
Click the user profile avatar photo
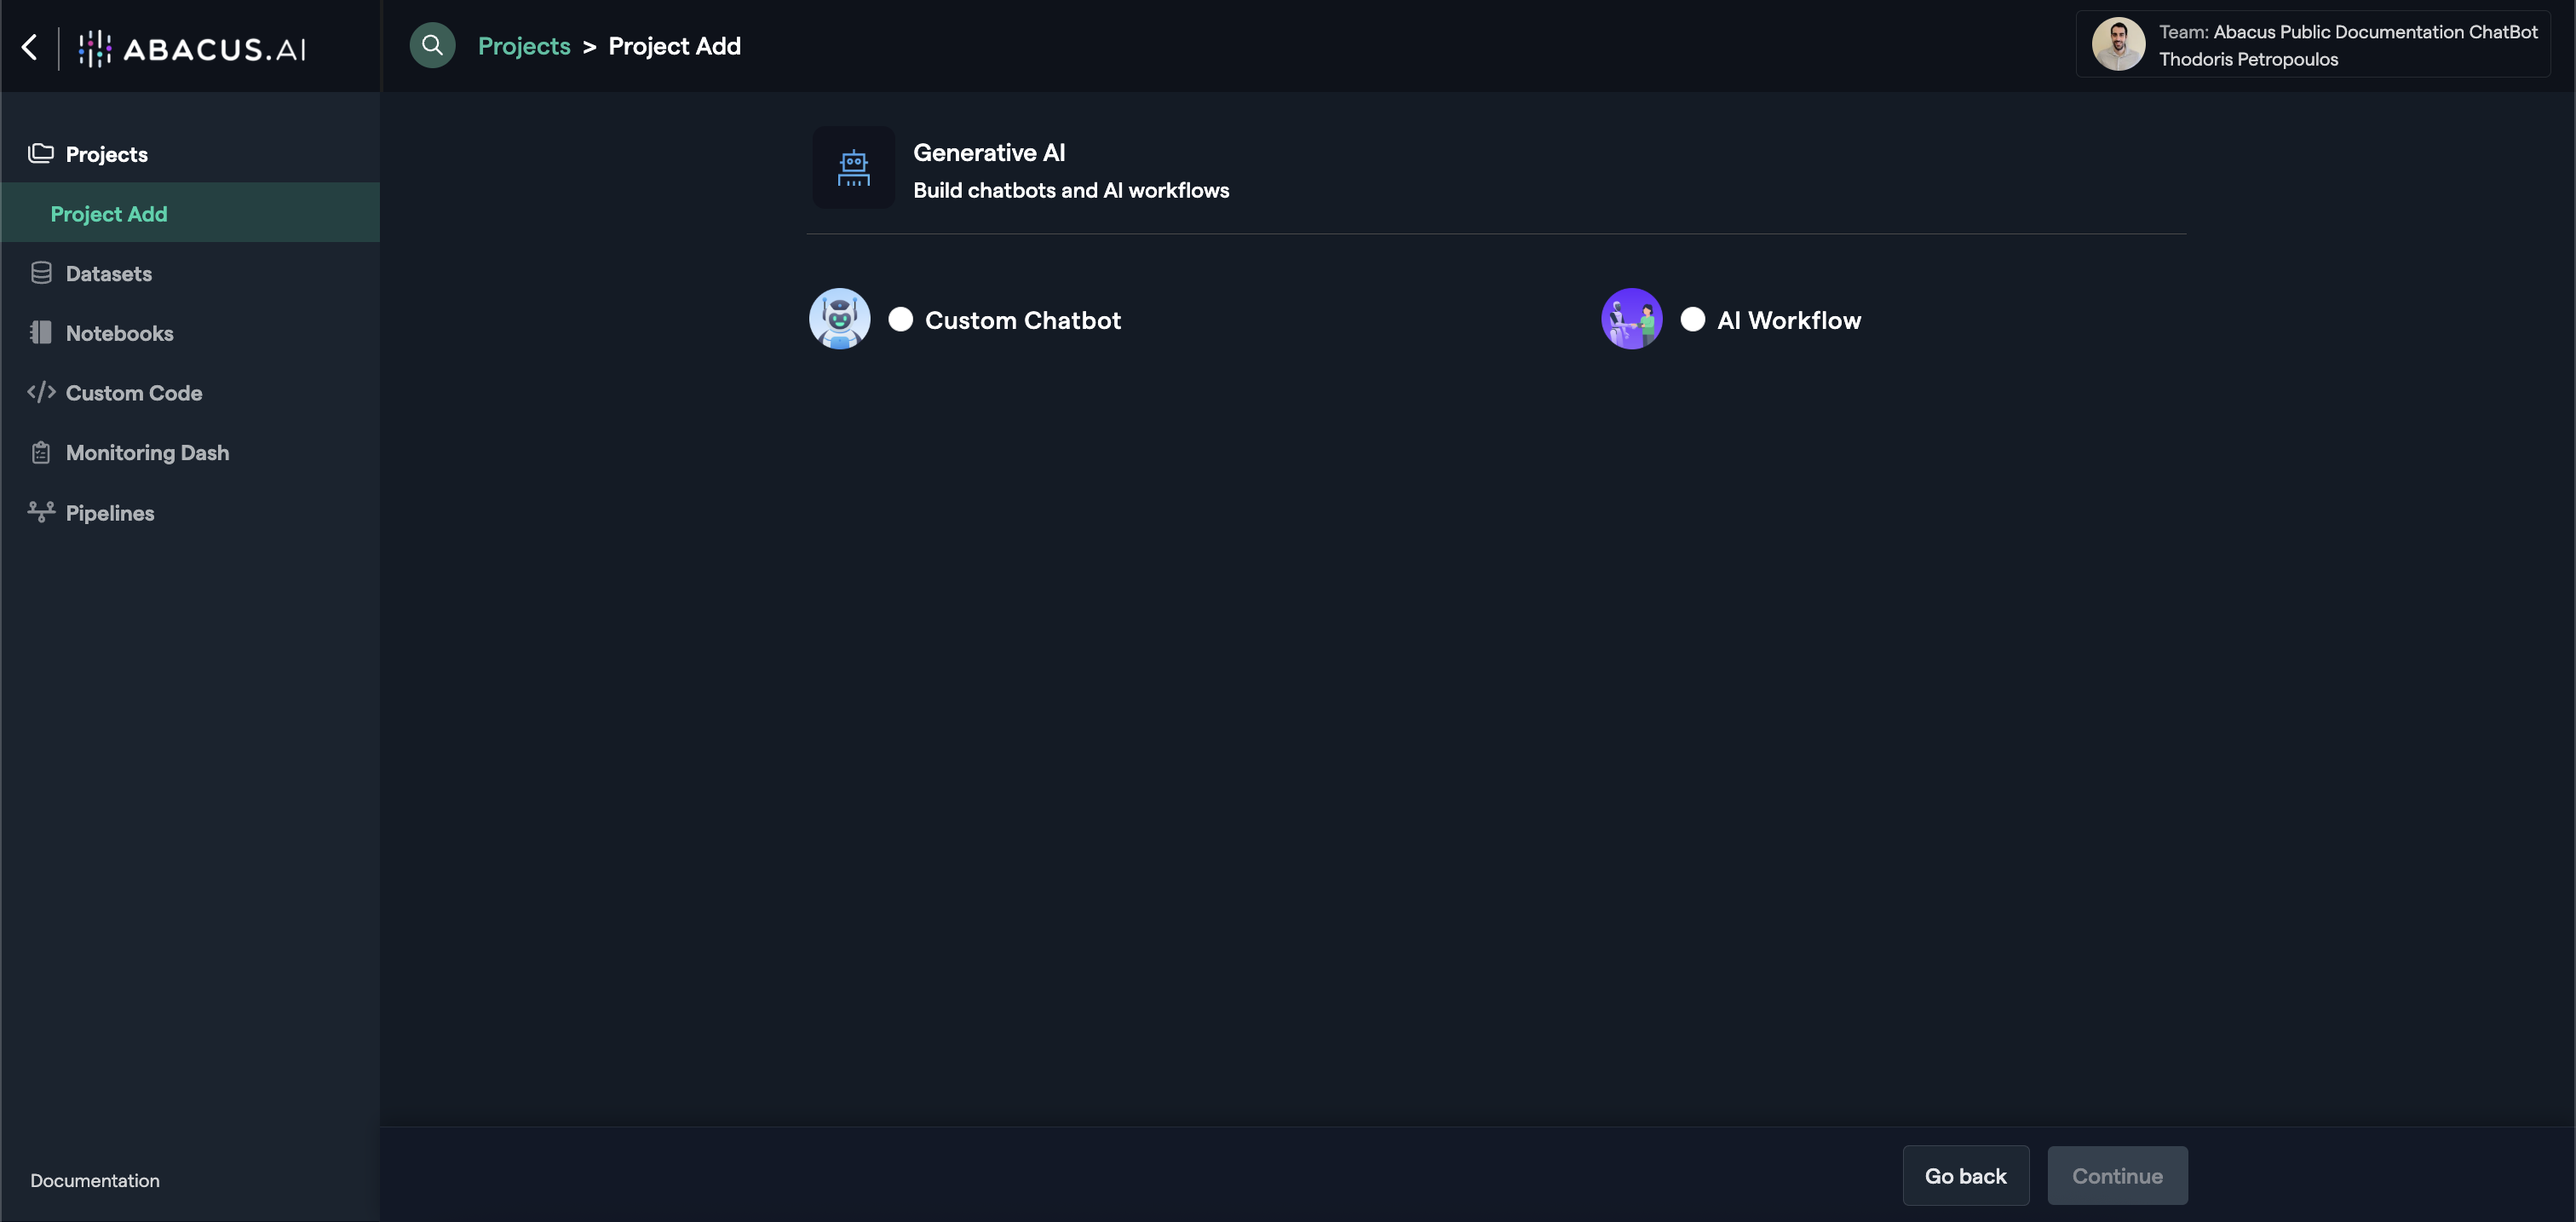point(2118,45)
